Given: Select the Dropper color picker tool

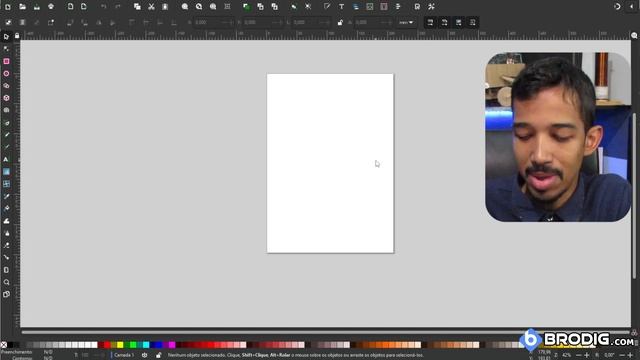Looking at the screenshot, I should [x=6, y=196].
